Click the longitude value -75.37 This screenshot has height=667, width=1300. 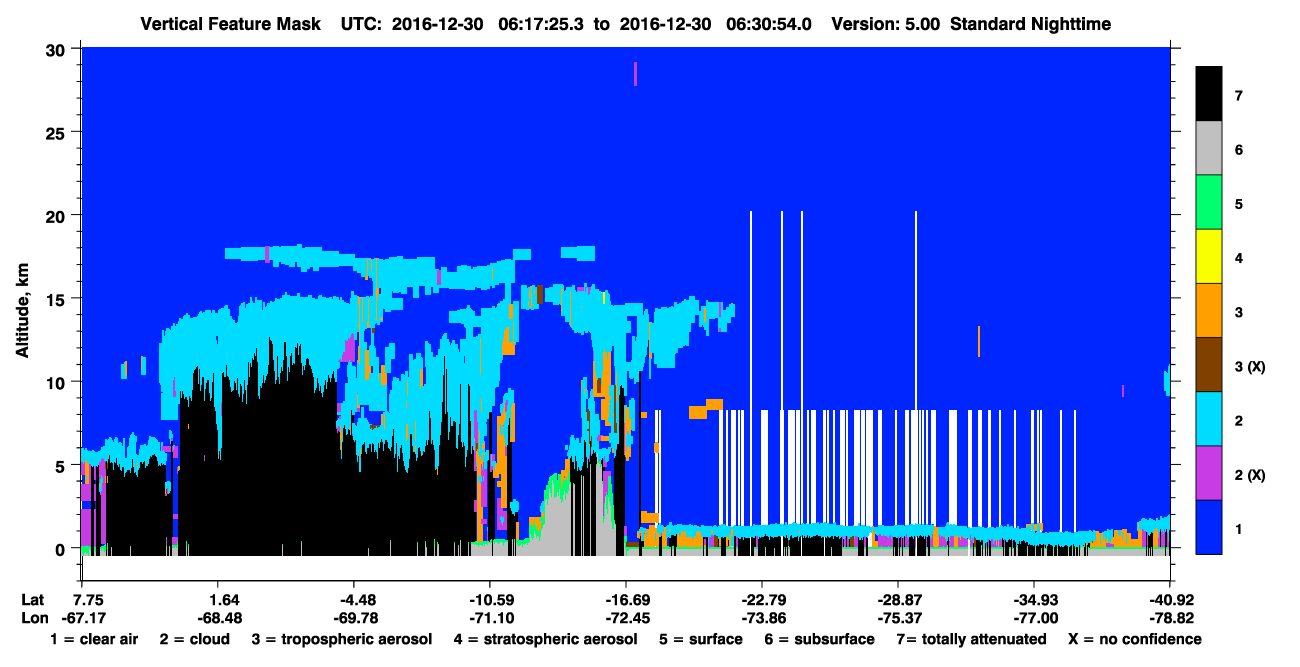(x=898, y=618)
